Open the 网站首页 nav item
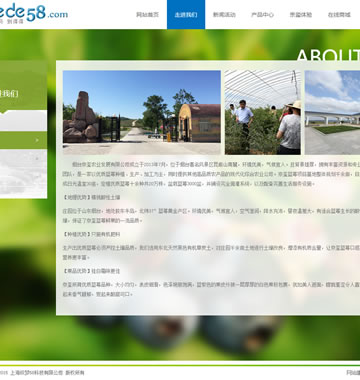This screenshot has height=380, width=360. 147,15
